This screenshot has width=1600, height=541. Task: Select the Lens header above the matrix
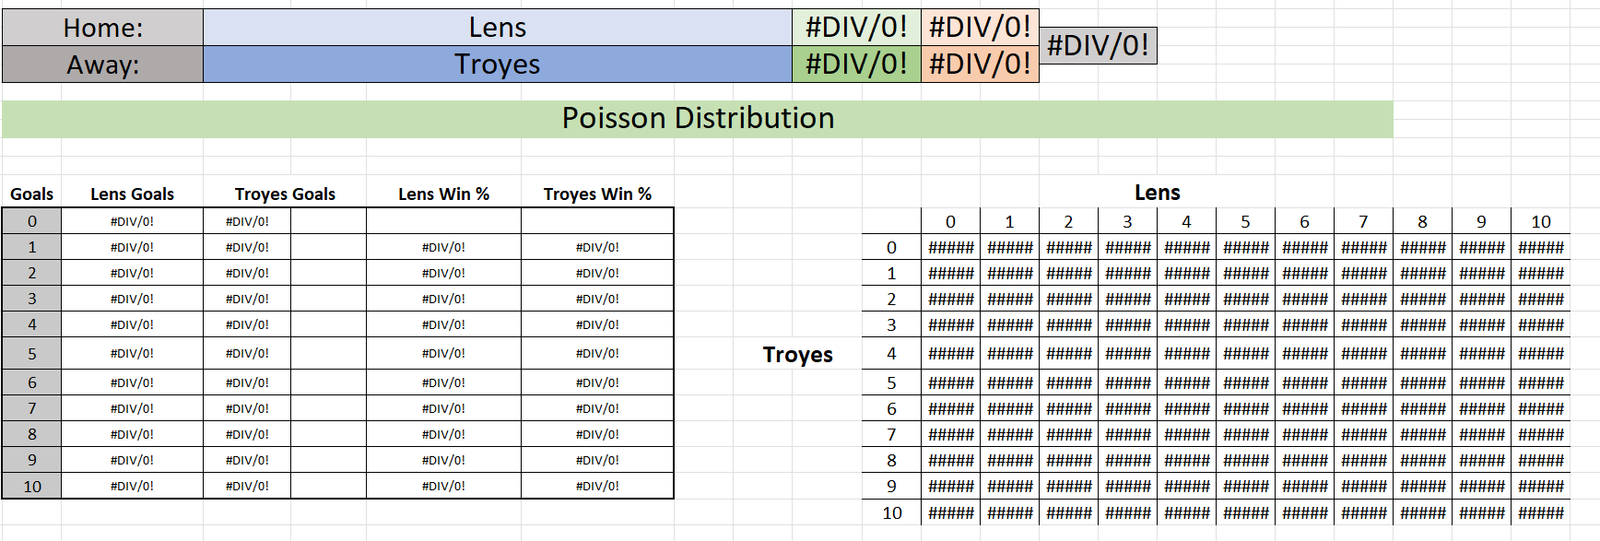click(x=1157, y=192)
